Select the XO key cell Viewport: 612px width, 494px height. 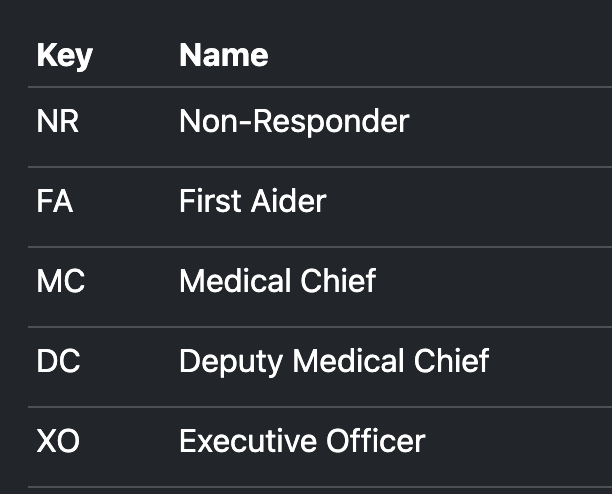(x=58, y=442)
